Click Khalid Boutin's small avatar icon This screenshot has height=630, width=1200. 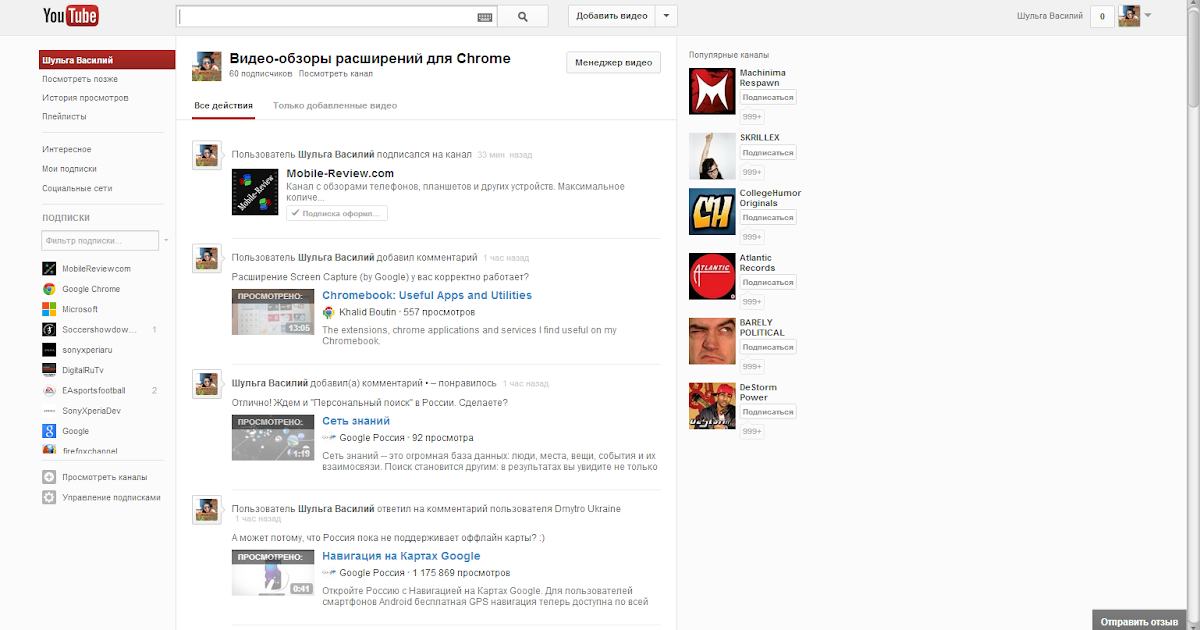[328, 312]
